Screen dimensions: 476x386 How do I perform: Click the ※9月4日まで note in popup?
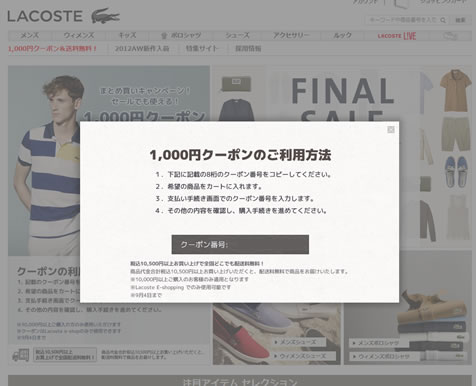pyautogui.click(x=146, y=295)
